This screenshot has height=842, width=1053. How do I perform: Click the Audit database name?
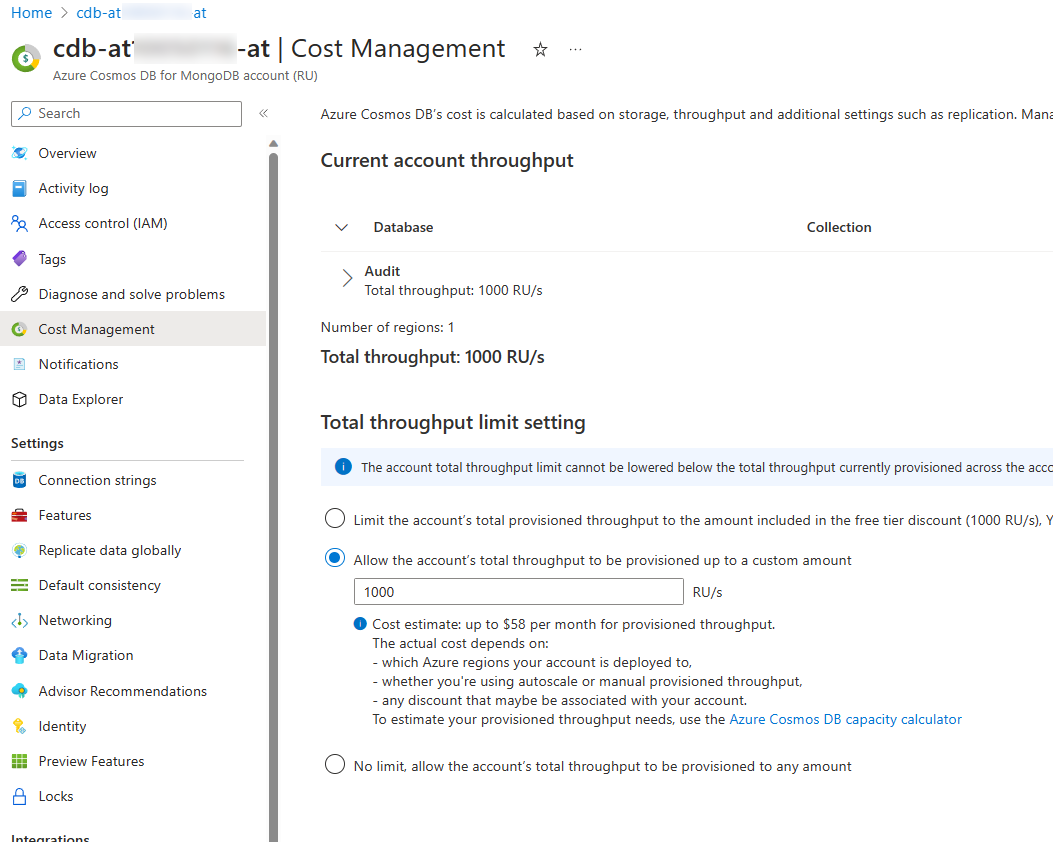(382, 271)
